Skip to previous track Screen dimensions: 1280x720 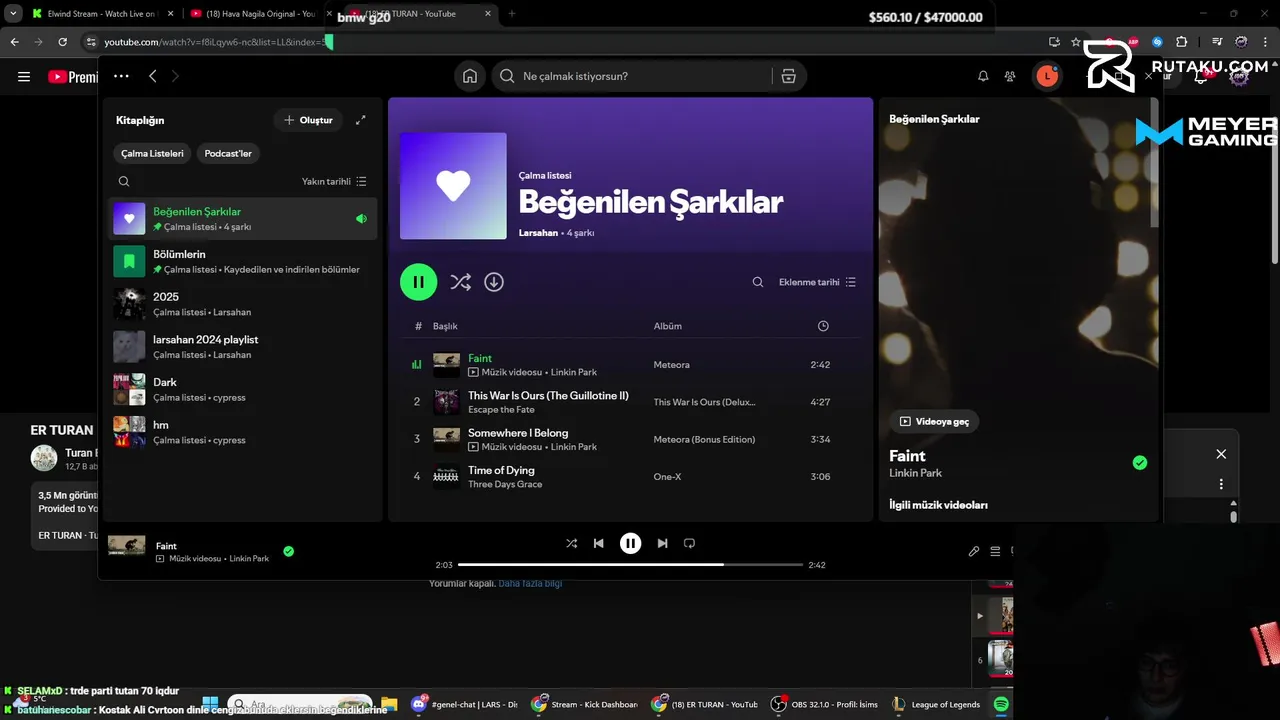pyautogui.click(x=598, y=543)
